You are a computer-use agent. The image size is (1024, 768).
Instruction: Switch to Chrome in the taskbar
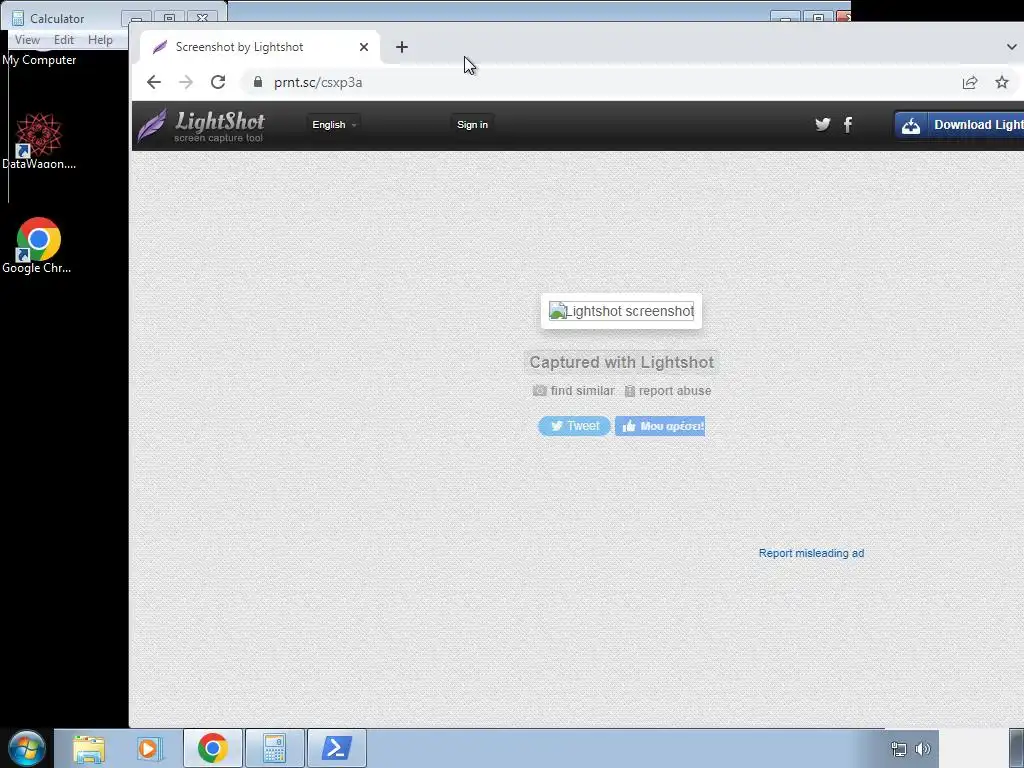coord(212,748)
